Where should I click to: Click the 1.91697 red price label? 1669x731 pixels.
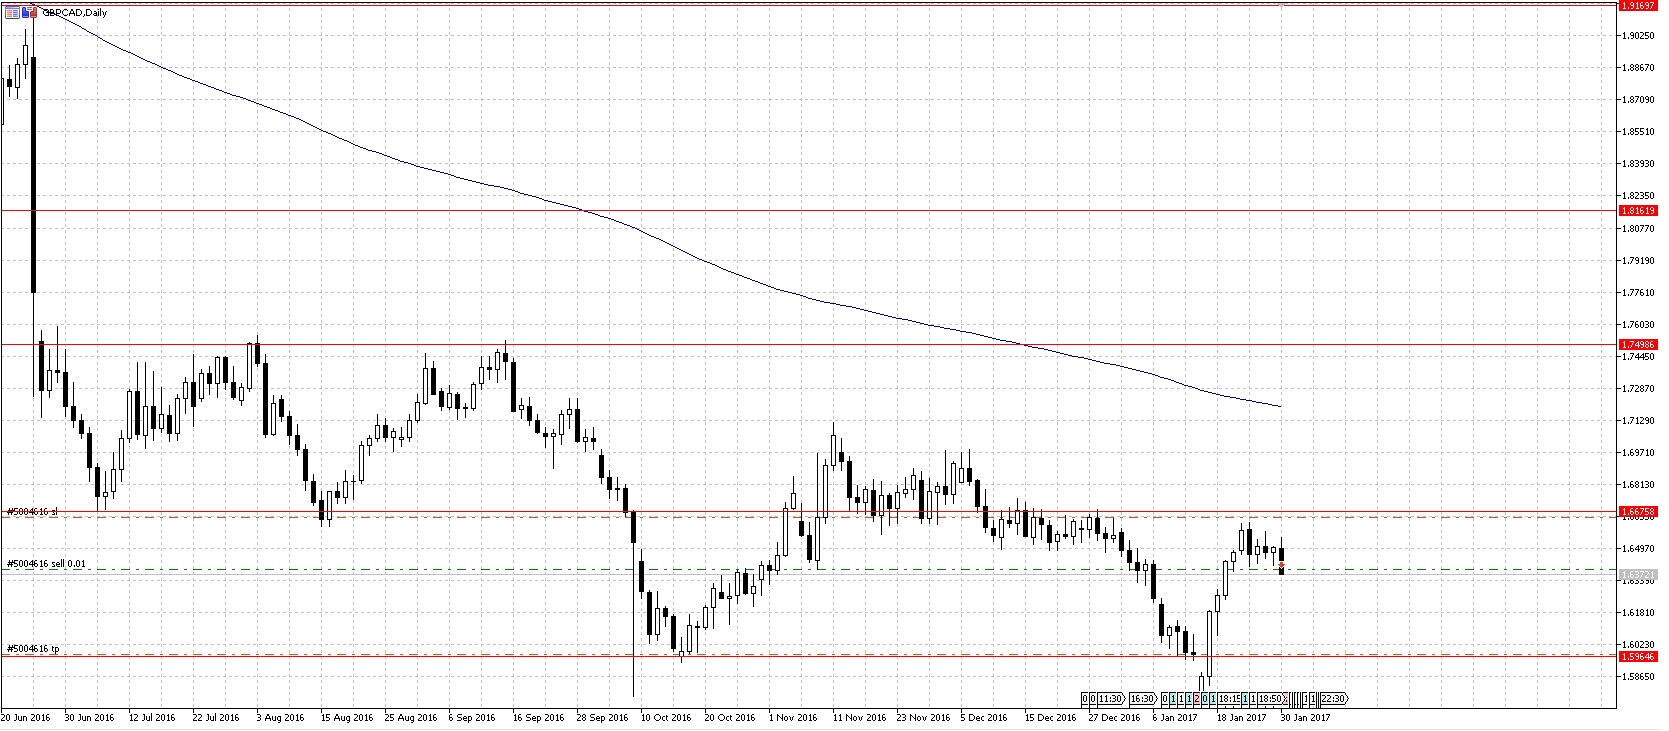pos(1639,5)
